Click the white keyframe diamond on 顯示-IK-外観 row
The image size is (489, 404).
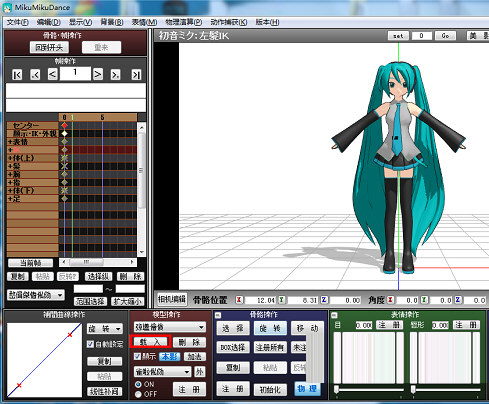(64, 133)
